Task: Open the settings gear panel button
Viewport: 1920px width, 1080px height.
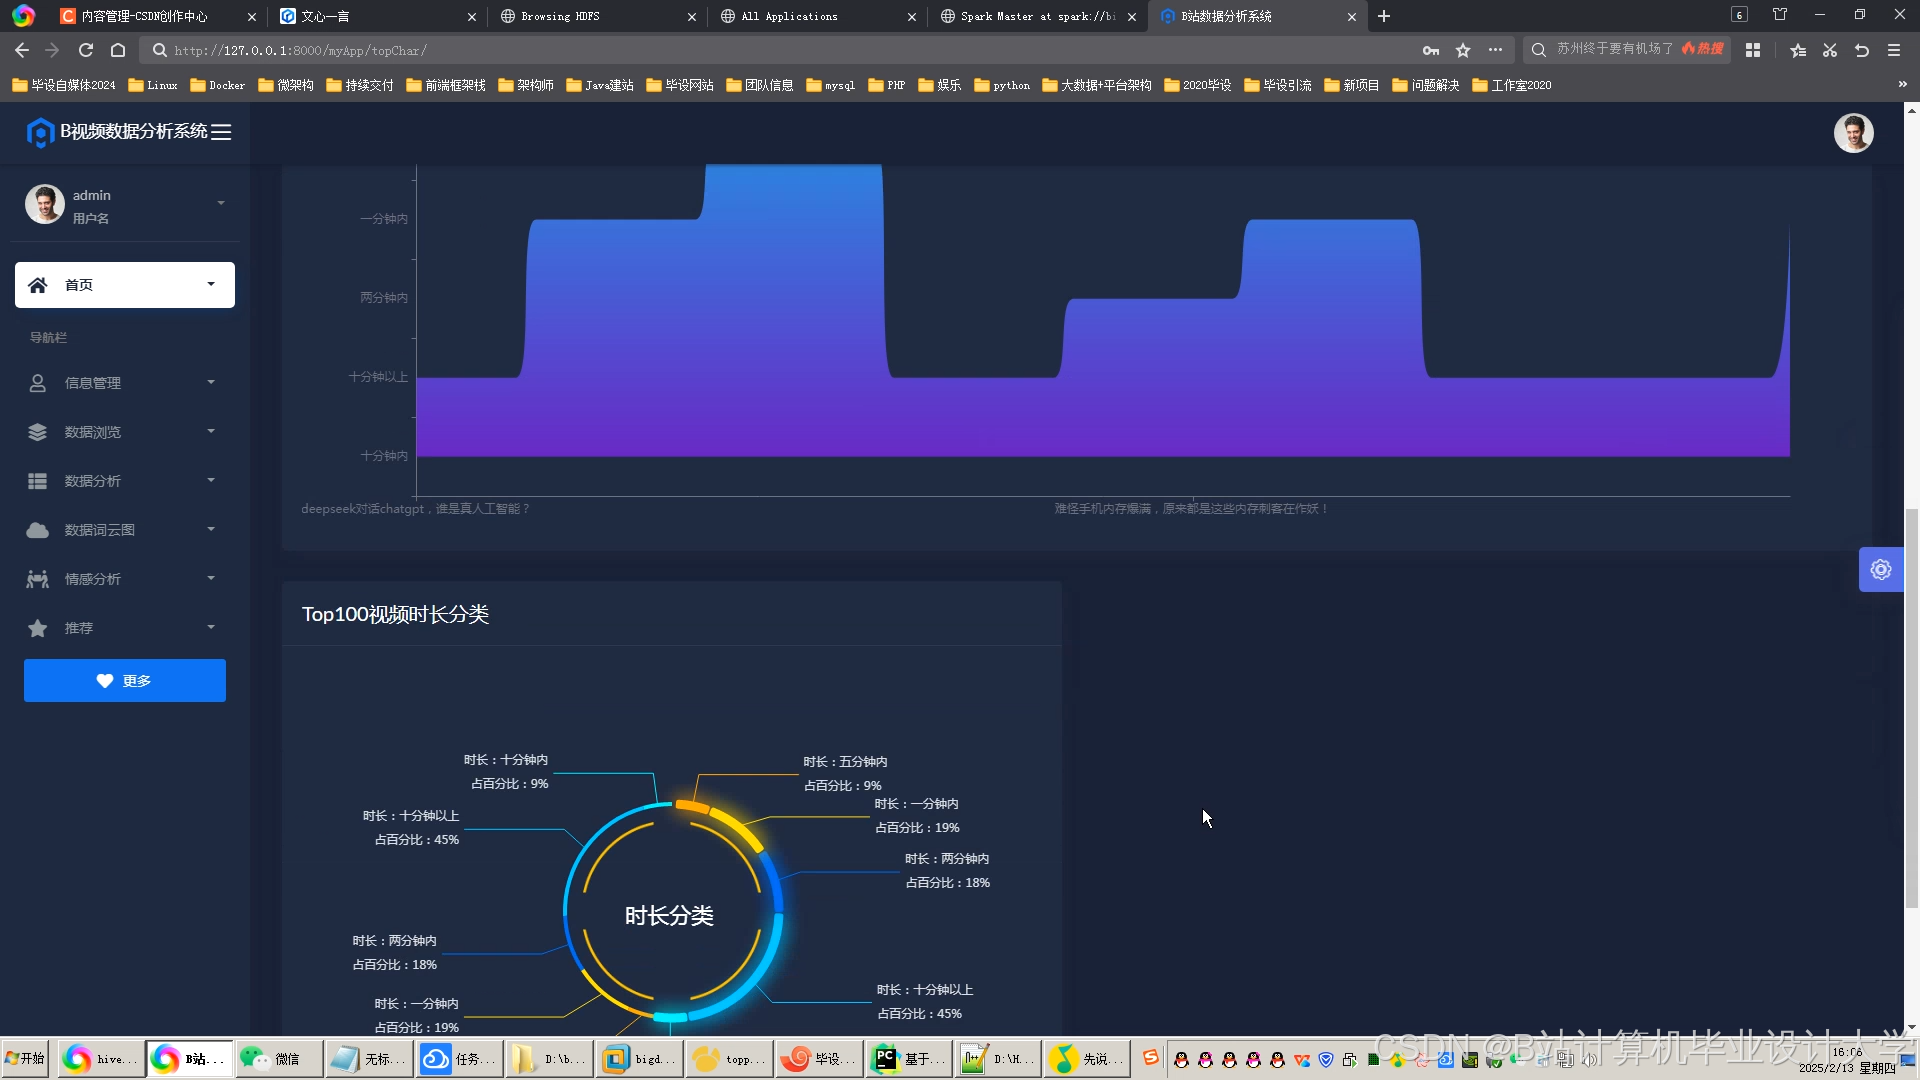Action: [x=1880, y=570]
